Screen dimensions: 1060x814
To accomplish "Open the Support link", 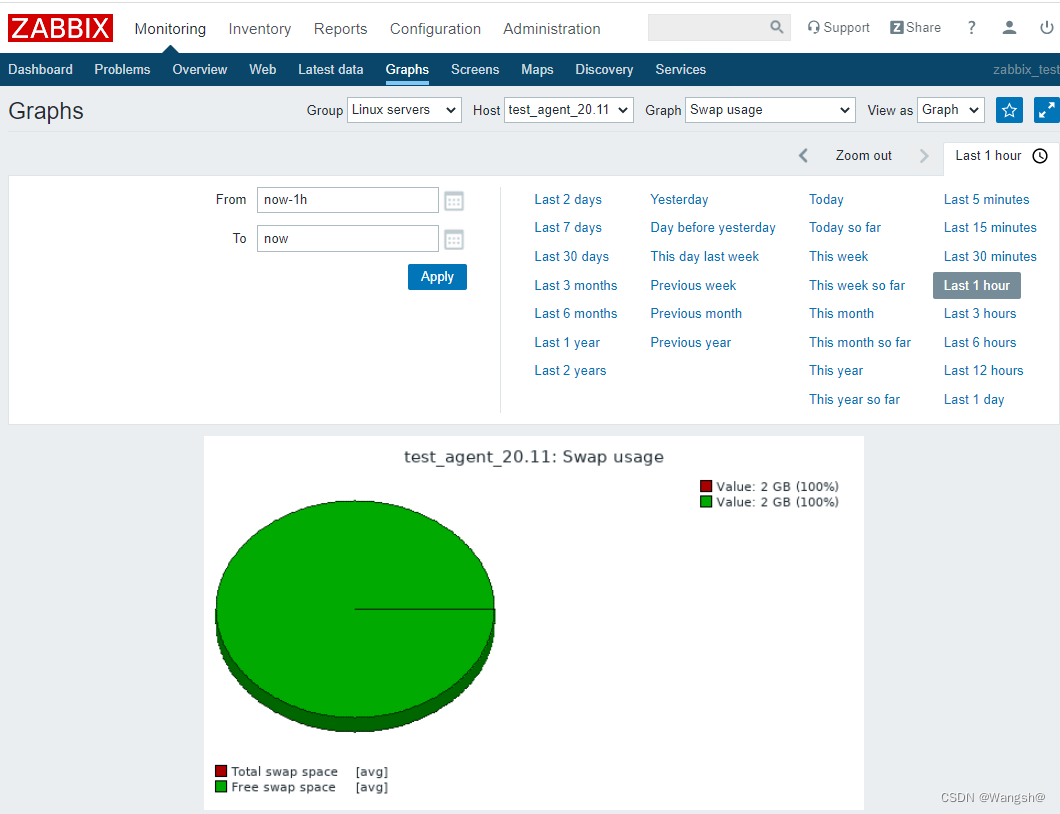I will [838, 28].
